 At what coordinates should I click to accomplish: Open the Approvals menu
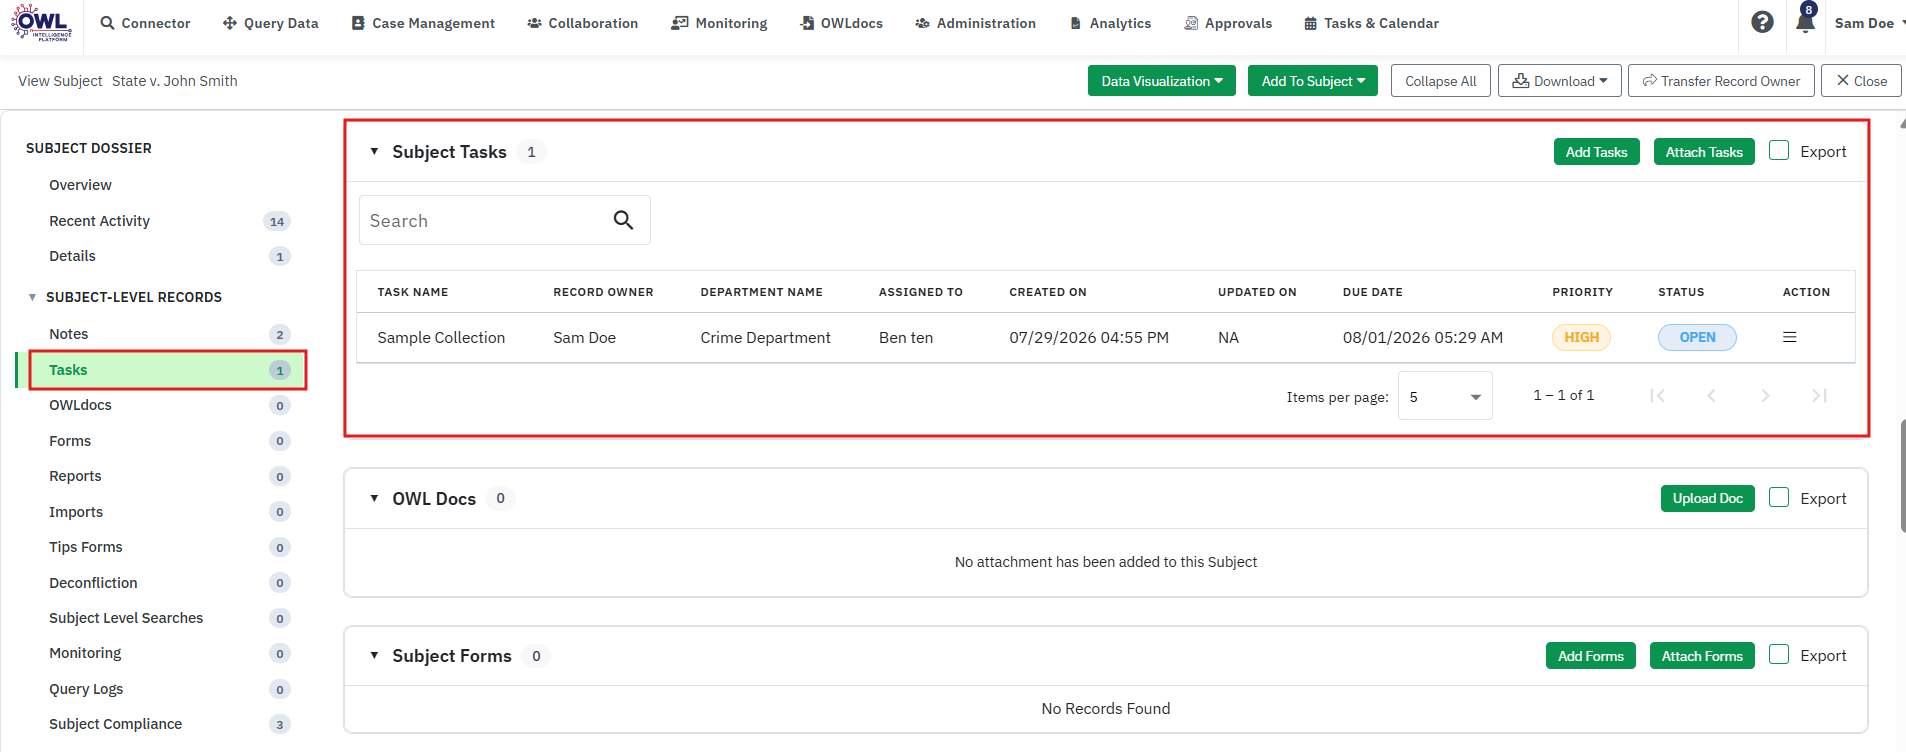tap(1228, 23)
